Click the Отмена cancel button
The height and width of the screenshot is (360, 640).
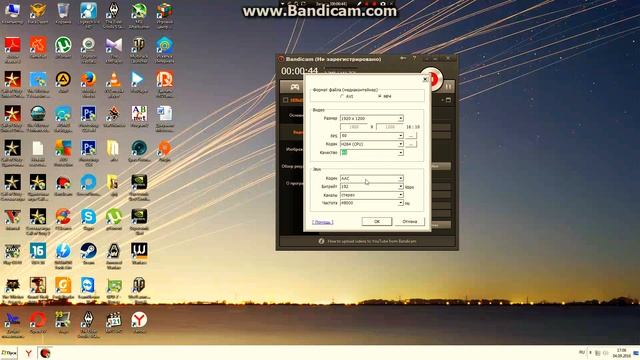tap(409, 221)
